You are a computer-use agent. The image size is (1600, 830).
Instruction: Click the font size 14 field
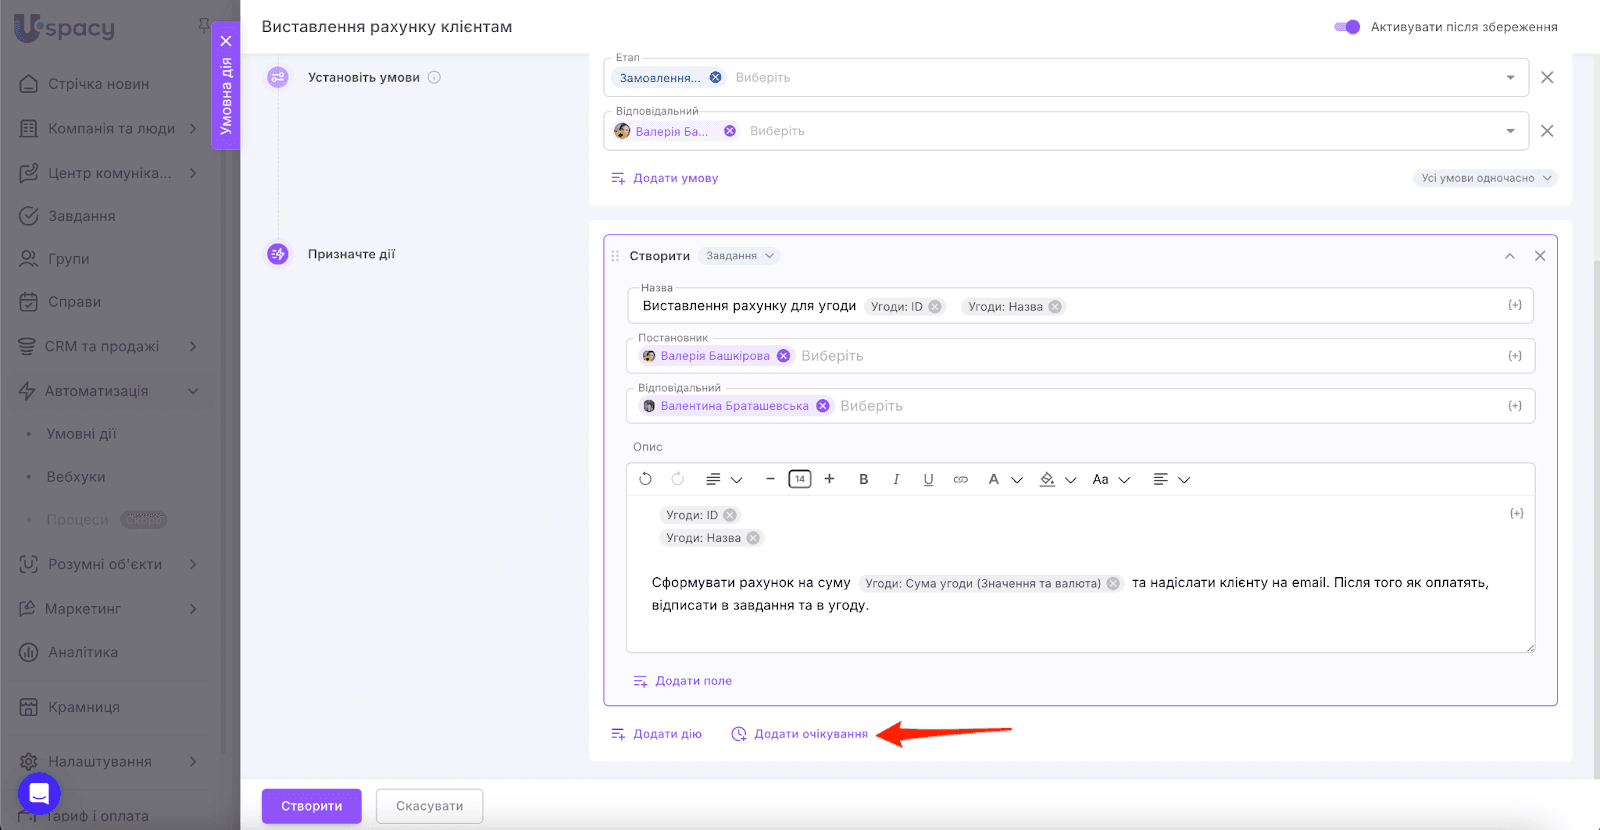(800, 479)
